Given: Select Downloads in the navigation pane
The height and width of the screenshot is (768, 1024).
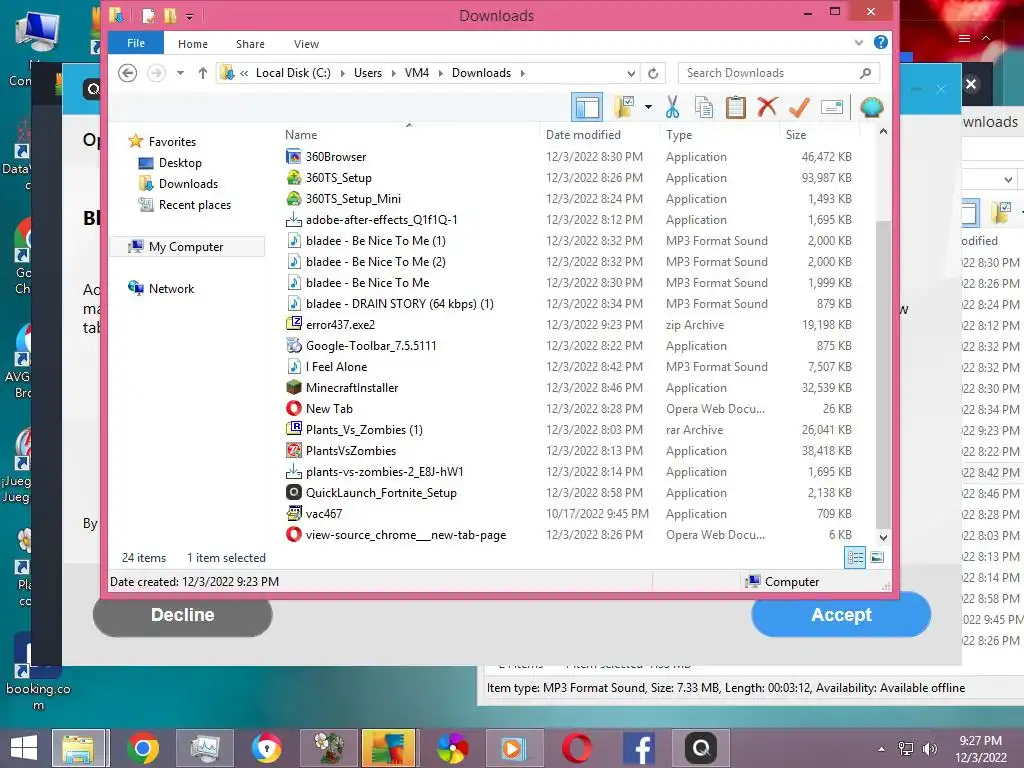Looking at the screenshot, I should pos(188,184).
